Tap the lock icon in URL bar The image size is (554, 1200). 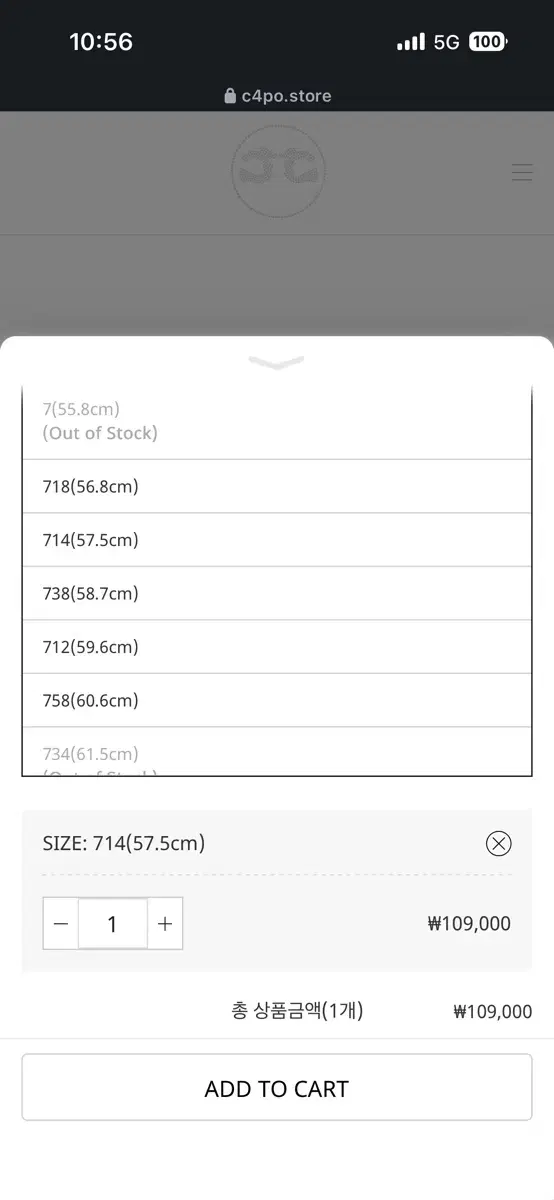tap(231, 96)
